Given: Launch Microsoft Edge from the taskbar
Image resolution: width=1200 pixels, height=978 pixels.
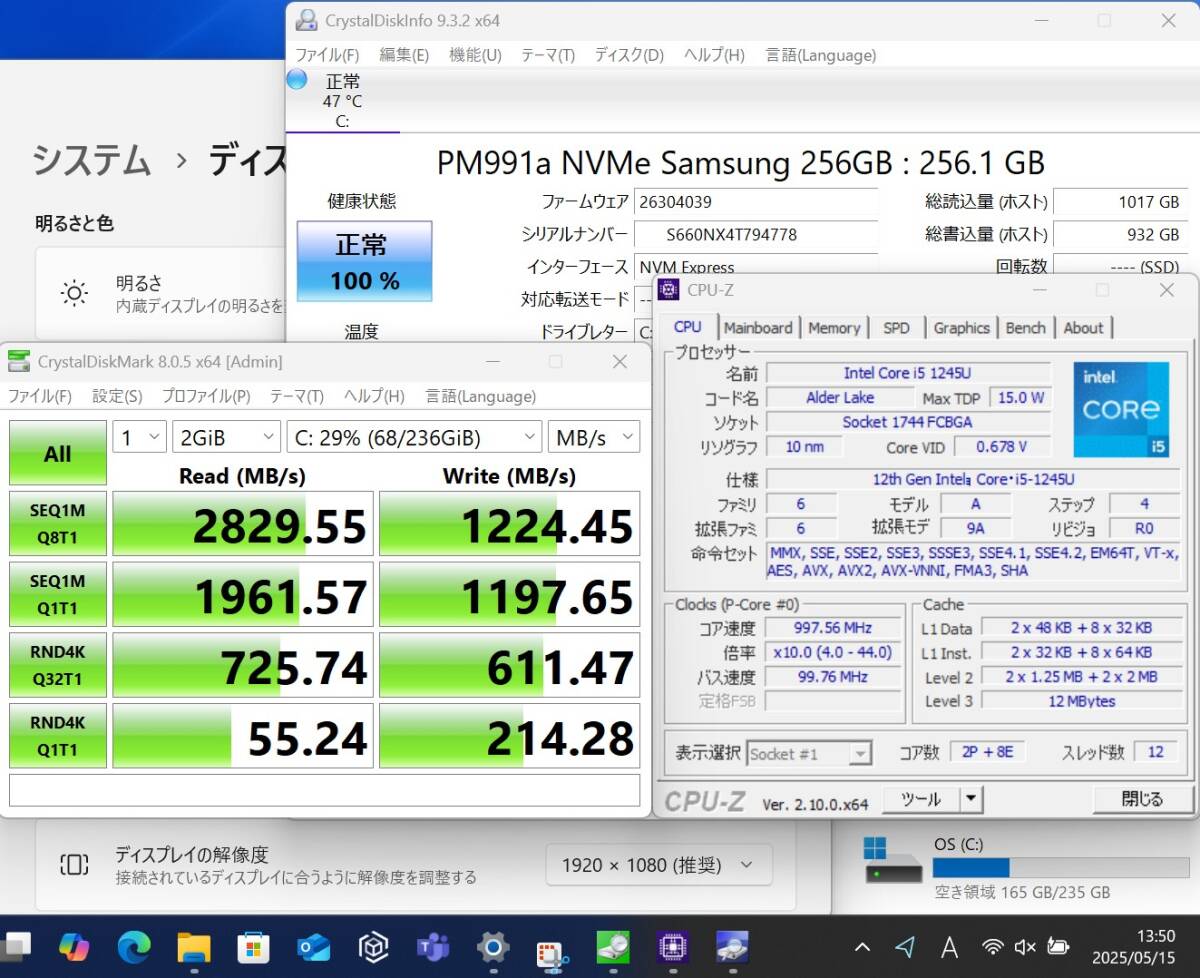Looking at the screenshot, I should tap(134, 946).
